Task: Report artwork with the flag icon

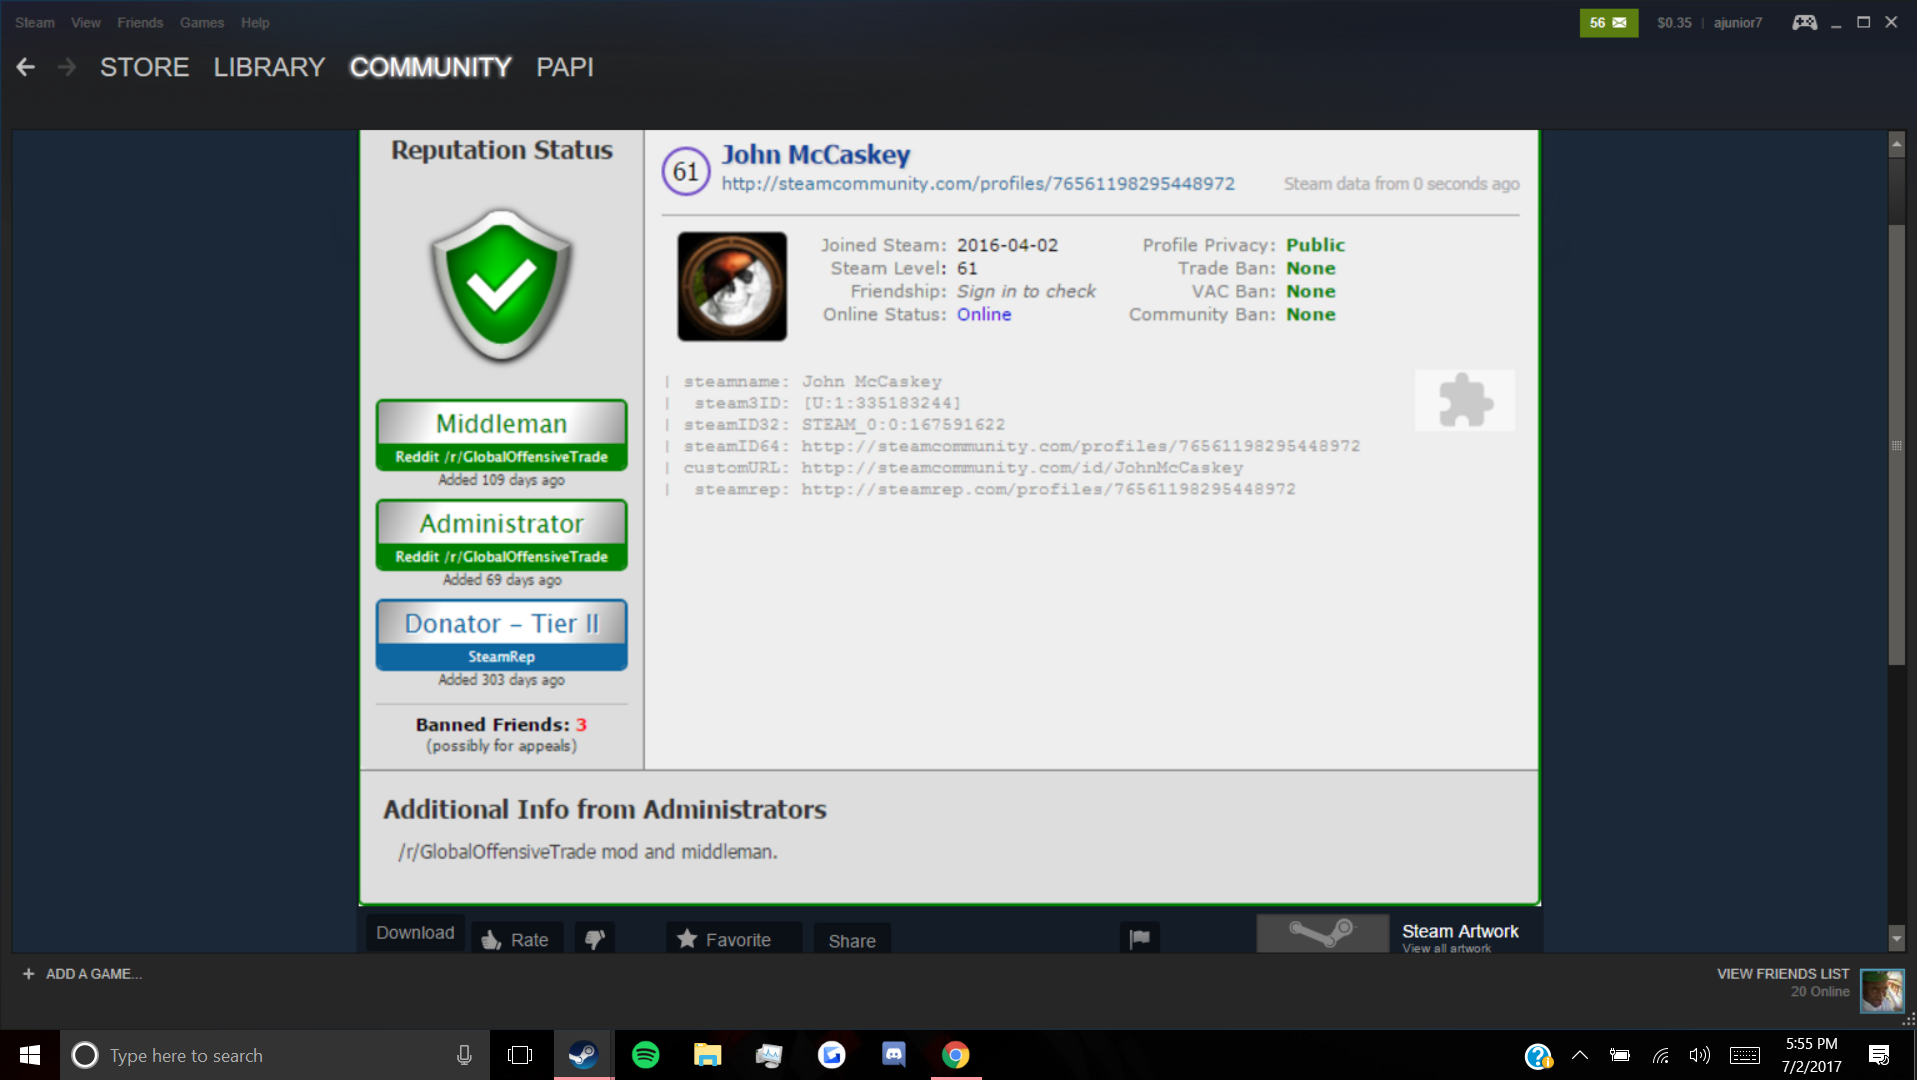Action: (1139, 939)
